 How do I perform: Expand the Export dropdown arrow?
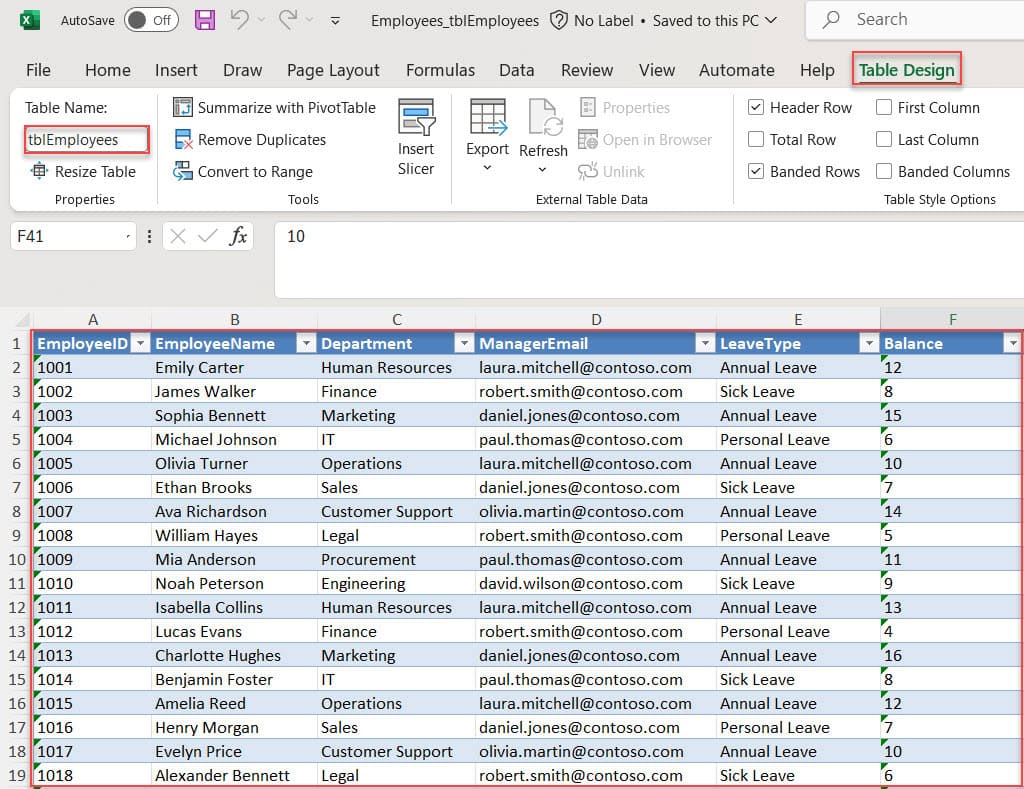coord(487,168)
